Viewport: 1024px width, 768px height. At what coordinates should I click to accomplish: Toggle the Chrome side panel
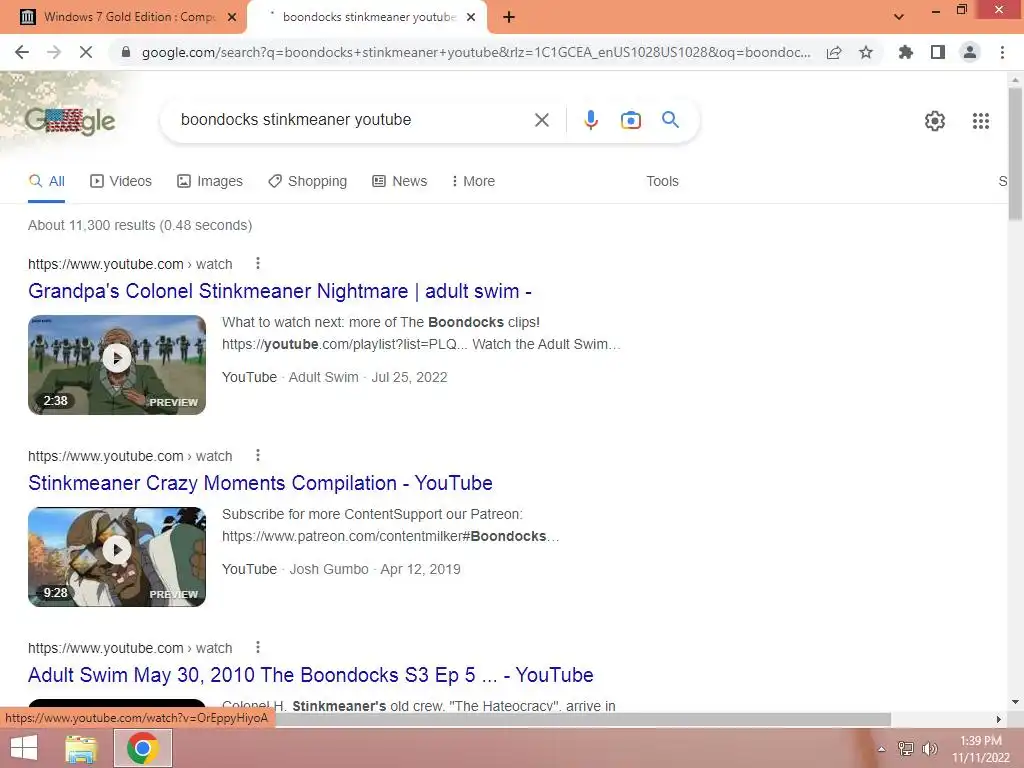(x=938, y=52)
